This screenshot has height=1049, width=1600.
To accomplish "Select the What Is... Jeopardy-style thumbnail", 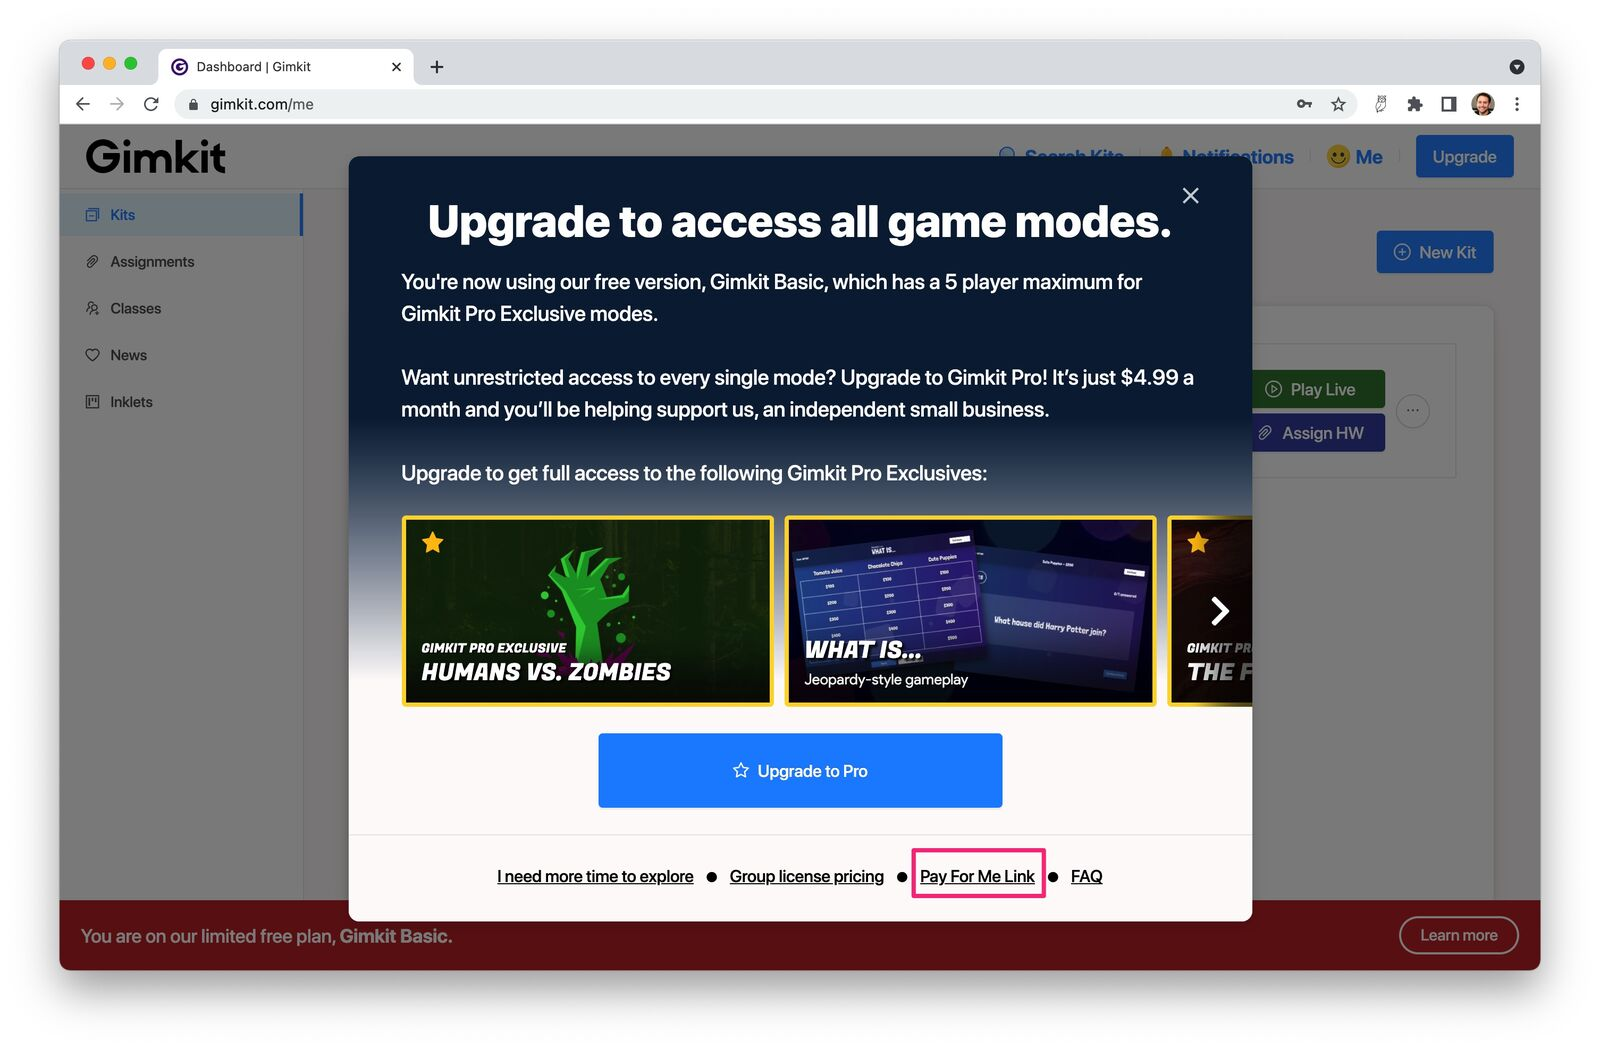I will [x=970, y=611].
